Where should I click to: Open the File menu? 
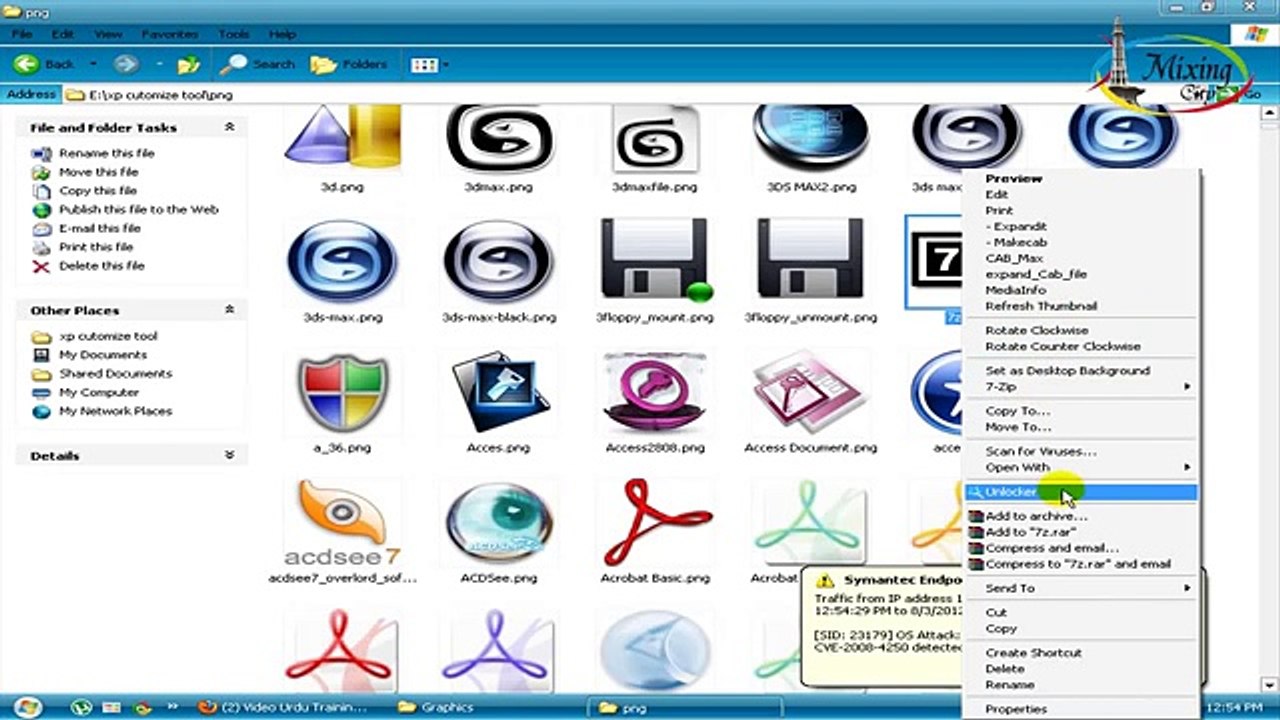[x=21, y=34]
